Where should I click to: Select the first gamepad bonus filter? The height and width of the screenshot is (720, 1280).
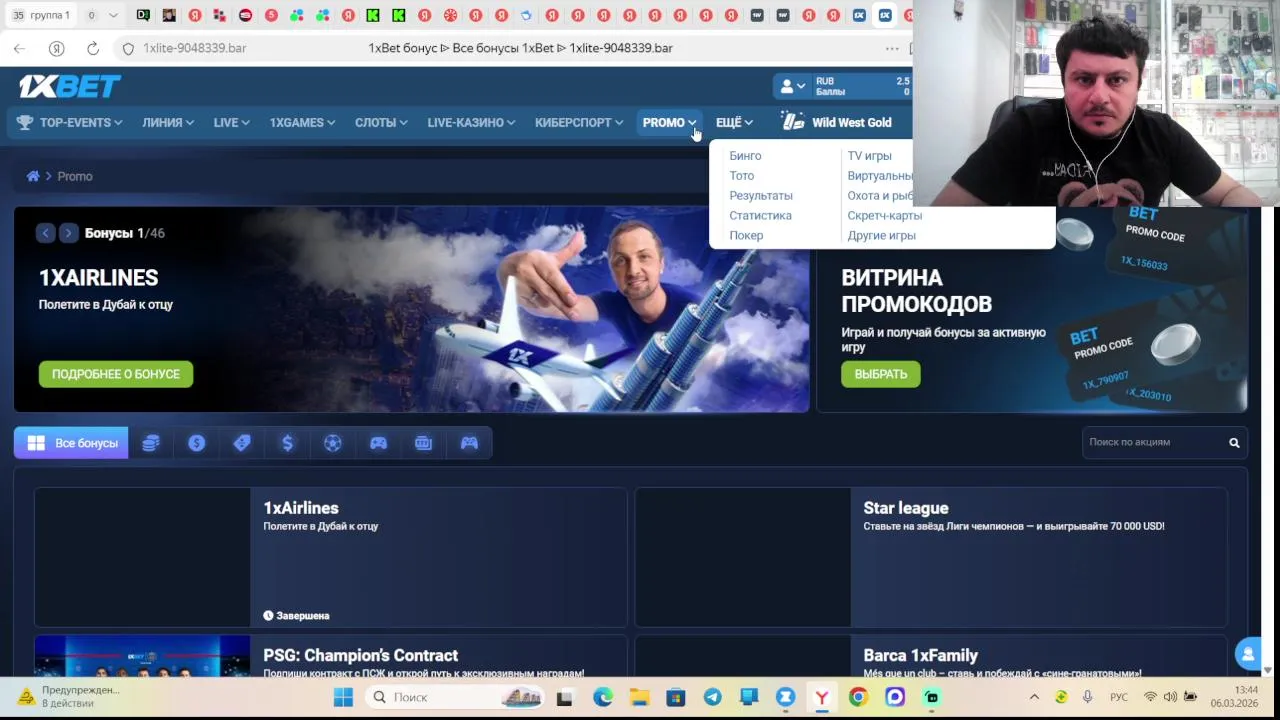tap(378, 443)
